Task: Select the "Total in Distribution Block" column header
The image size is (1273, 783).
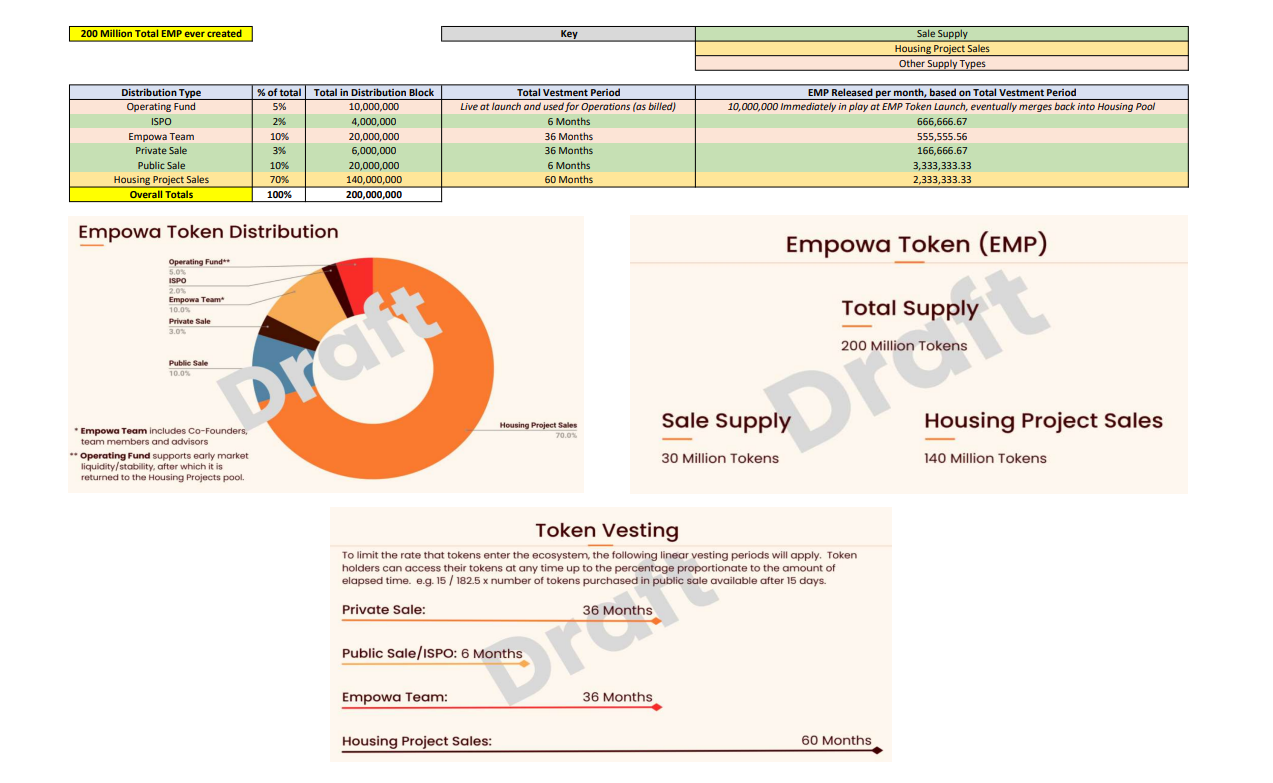Action: [374, 92]
